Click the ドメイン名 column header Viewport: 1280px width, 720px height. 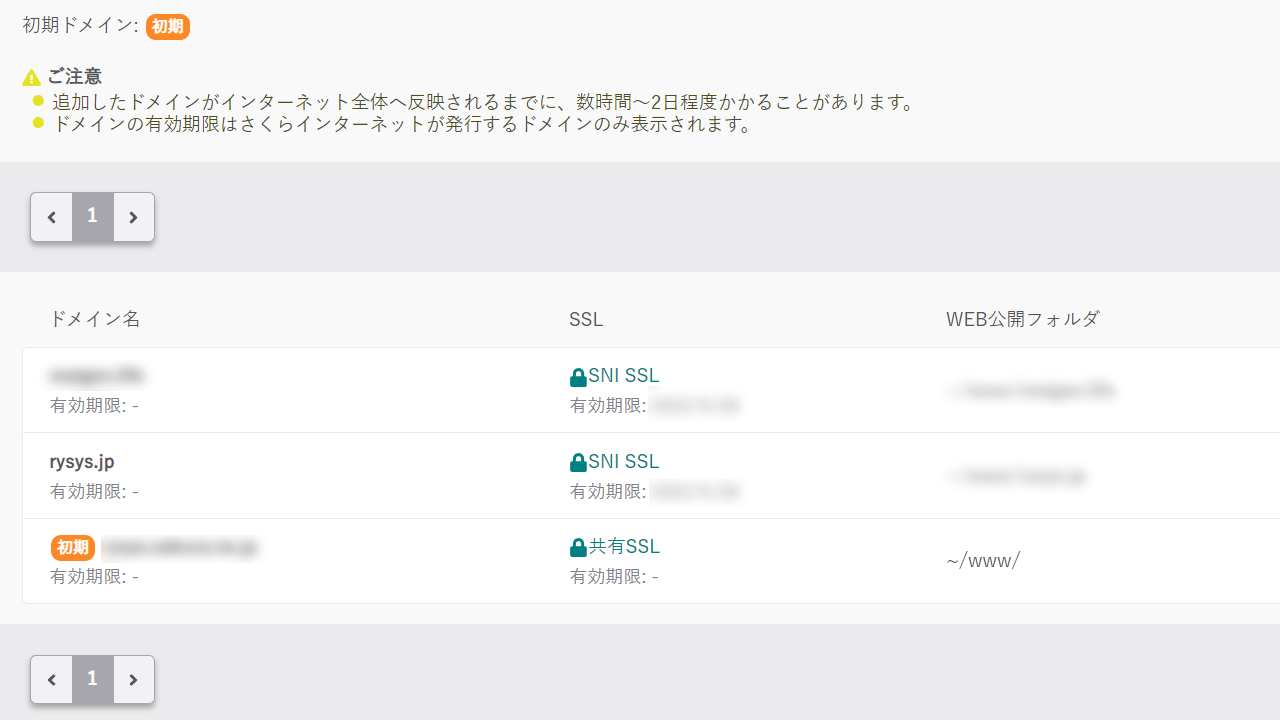(95, 319)
